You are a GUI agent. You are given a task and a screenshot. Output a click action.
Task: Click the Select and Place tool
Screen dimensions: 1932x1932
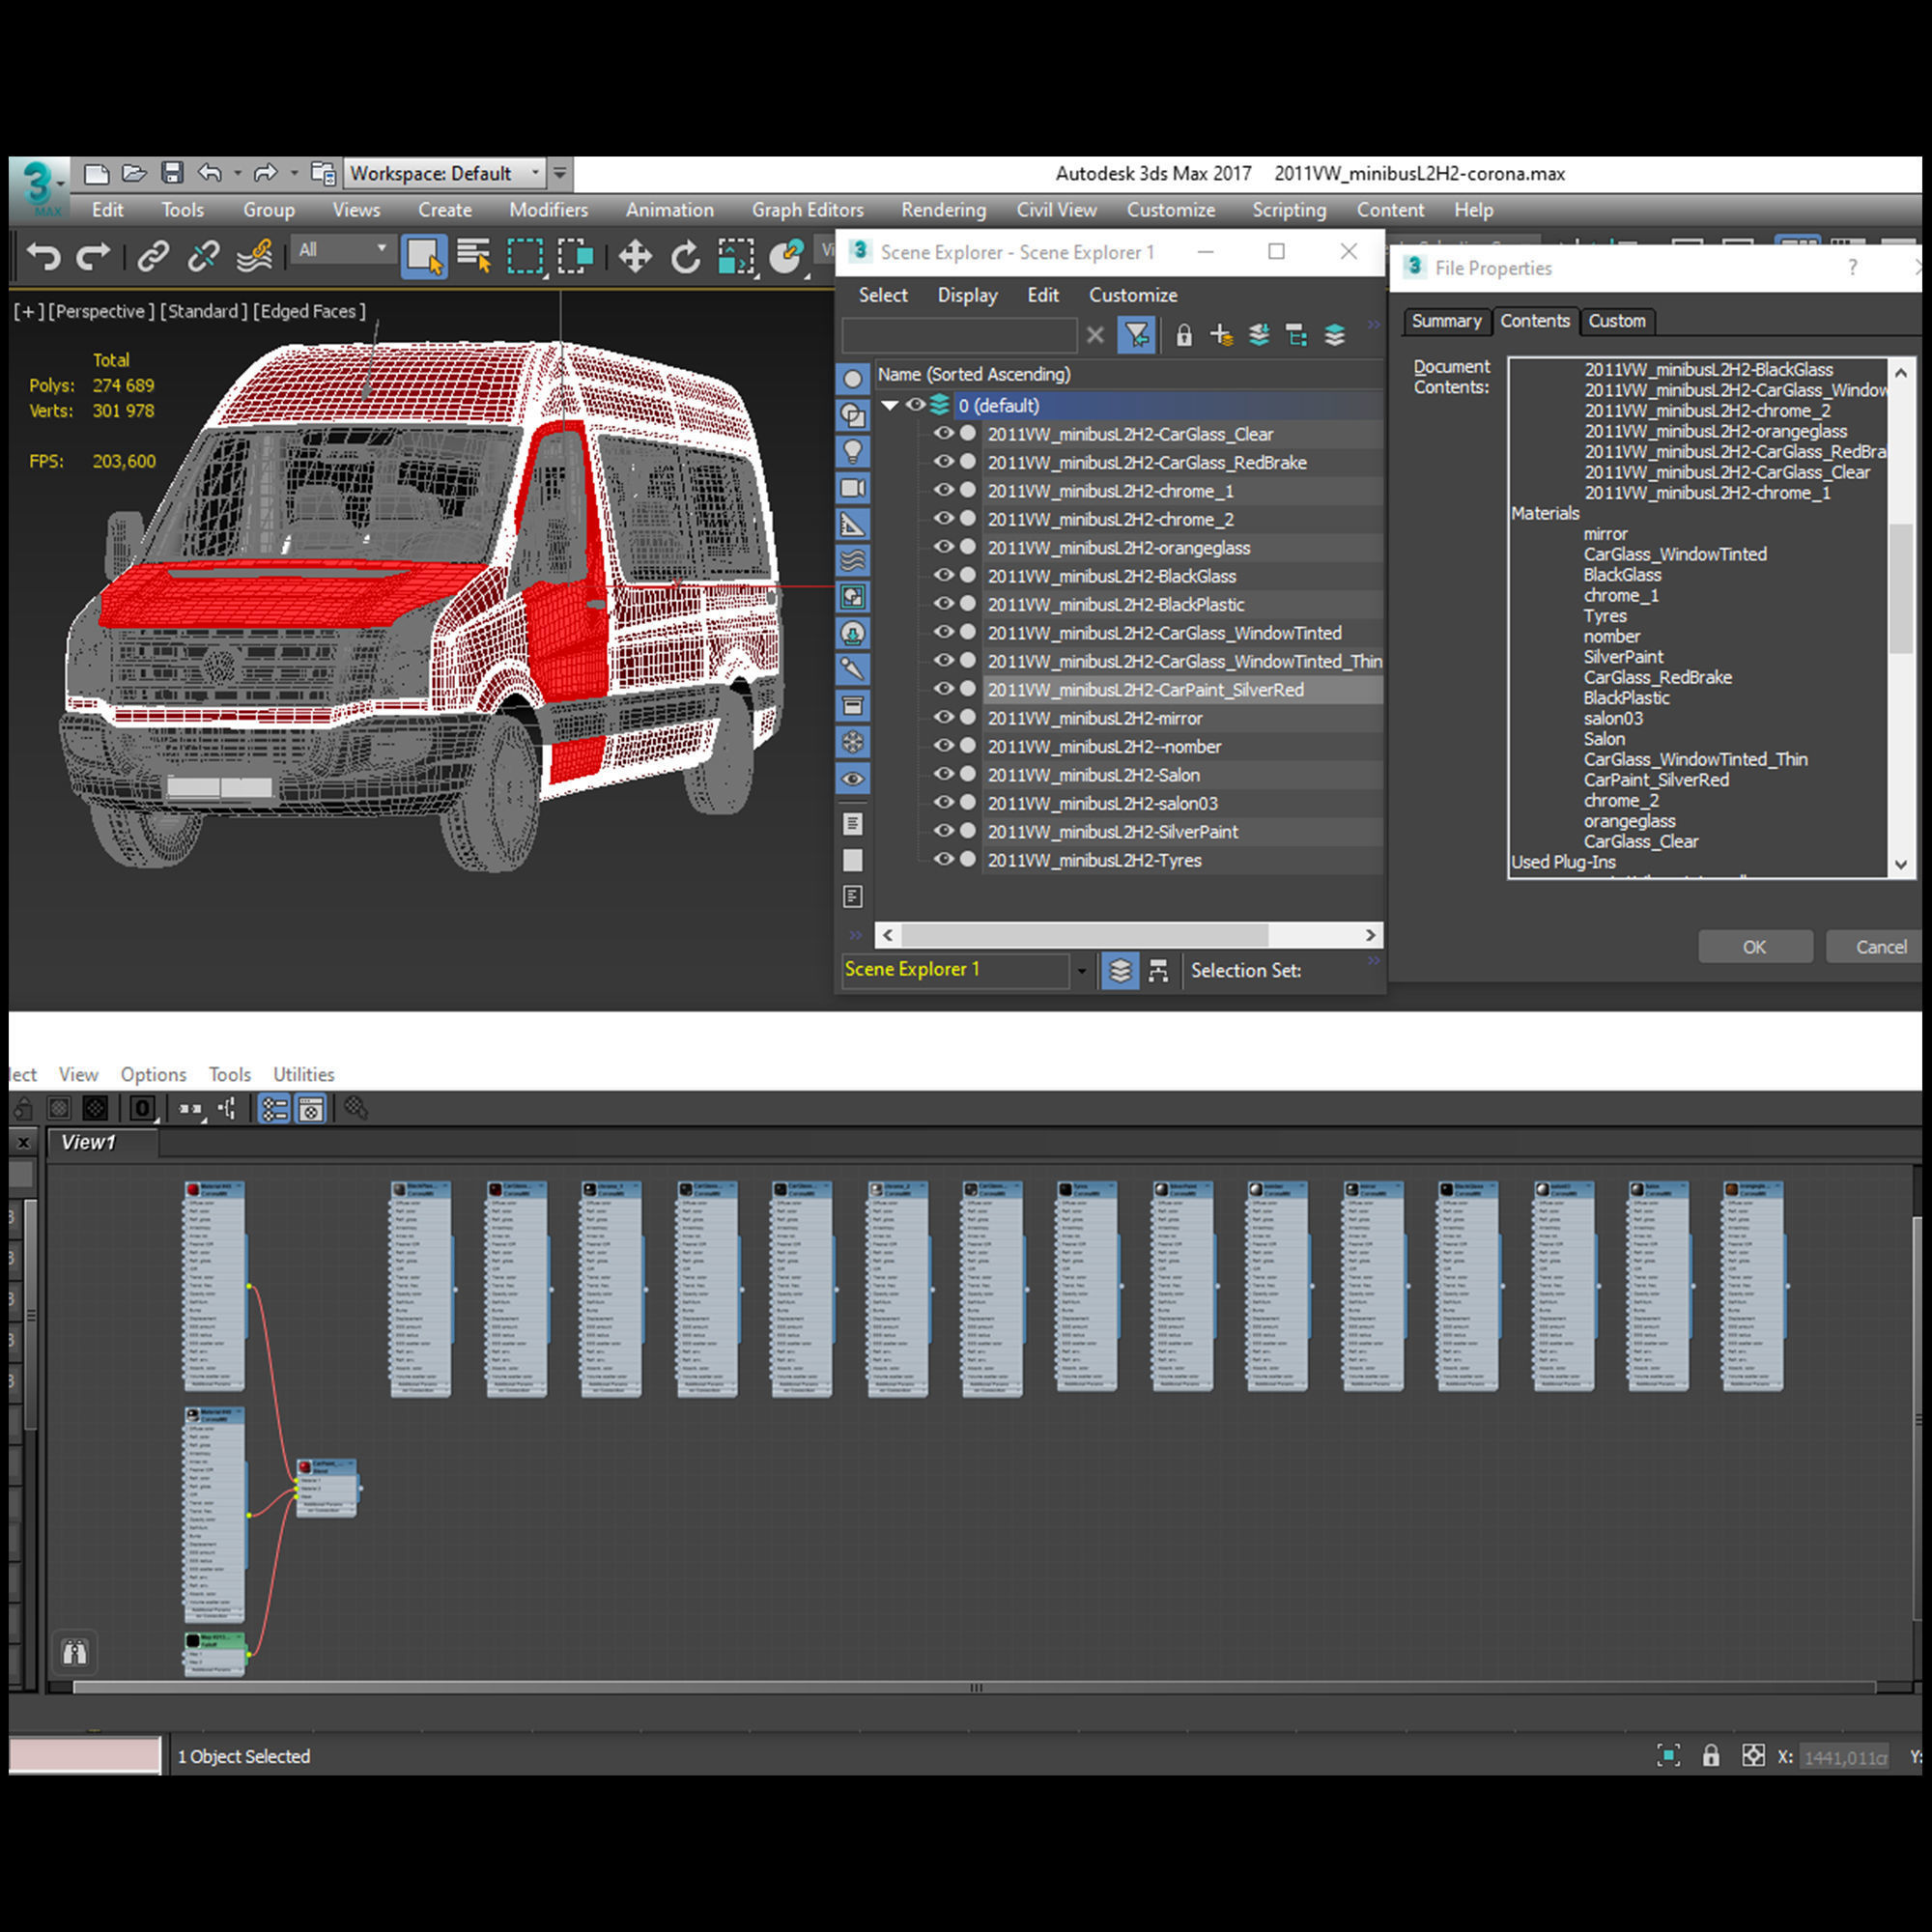coord(787,256)
